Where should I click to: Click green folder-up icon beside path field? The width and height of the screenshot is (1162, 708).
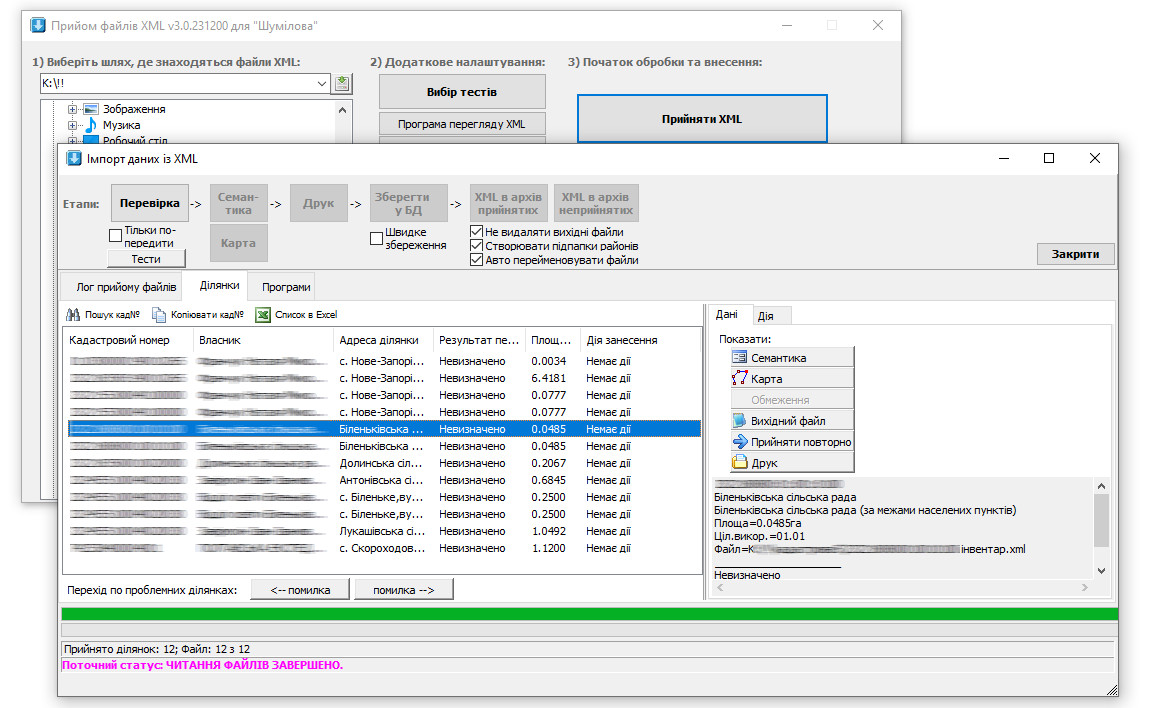pyautogui.click(x=342, y=83)
